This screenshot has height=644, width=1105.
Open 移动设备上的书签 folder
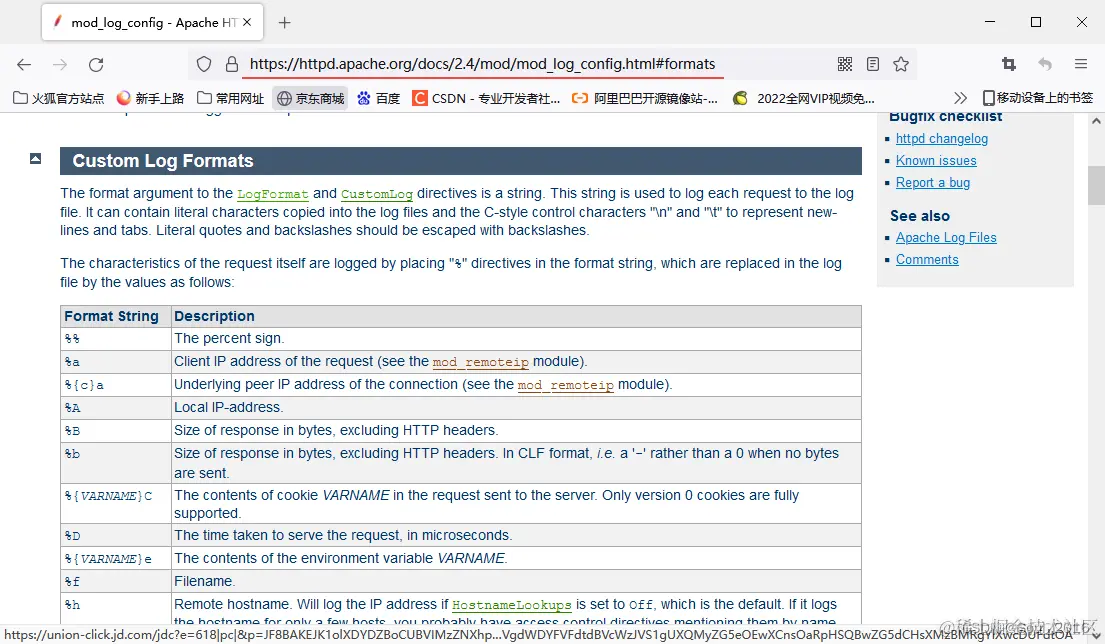click(x=1038, y=98)
